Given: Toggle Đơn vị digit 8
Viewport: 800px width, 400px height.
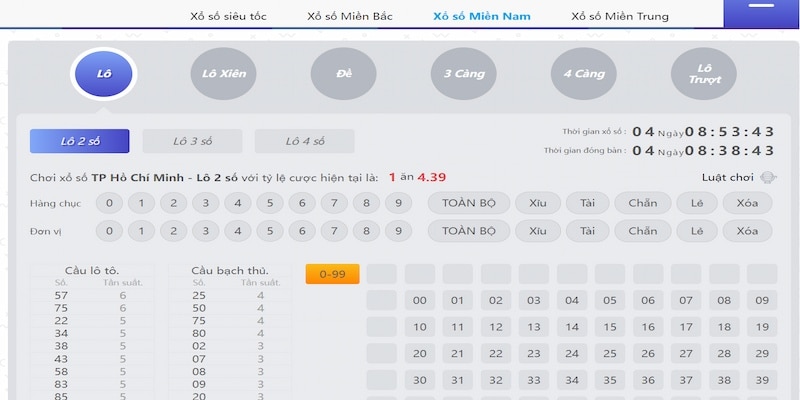Looking at the screenshot, I should (366, 231).
